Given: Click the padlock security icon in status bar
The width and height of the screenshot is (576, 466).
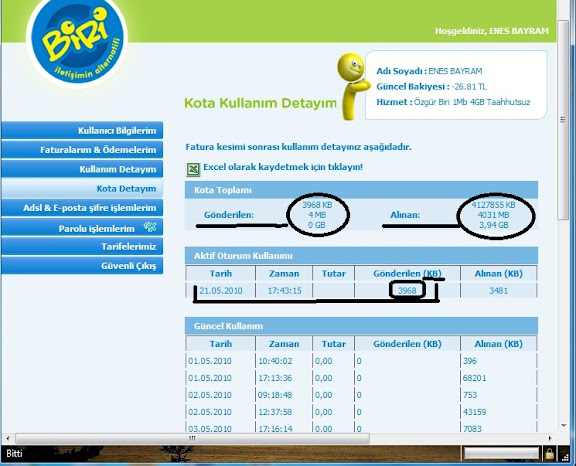Looking at the screenshot, I should [x=549, y=454].
